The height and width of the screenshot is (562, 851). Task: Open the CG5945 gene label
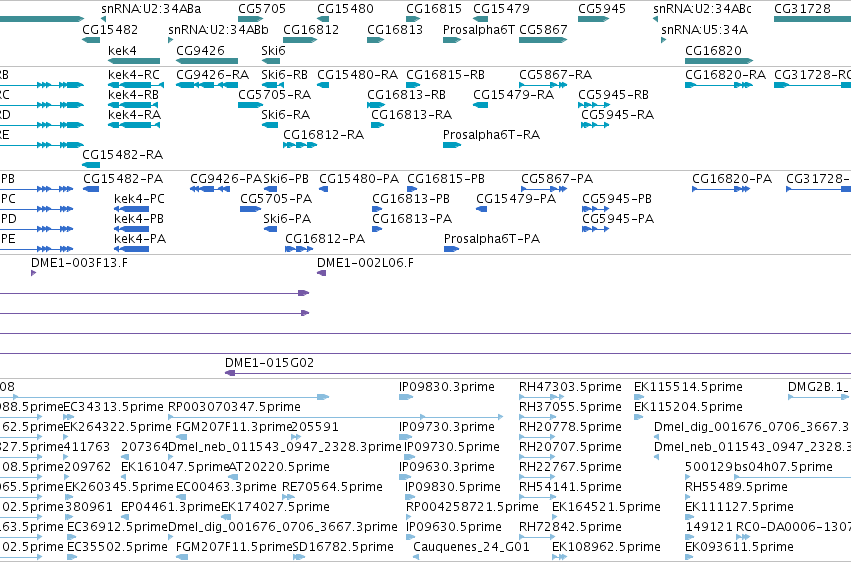click(x=602, y=9)
